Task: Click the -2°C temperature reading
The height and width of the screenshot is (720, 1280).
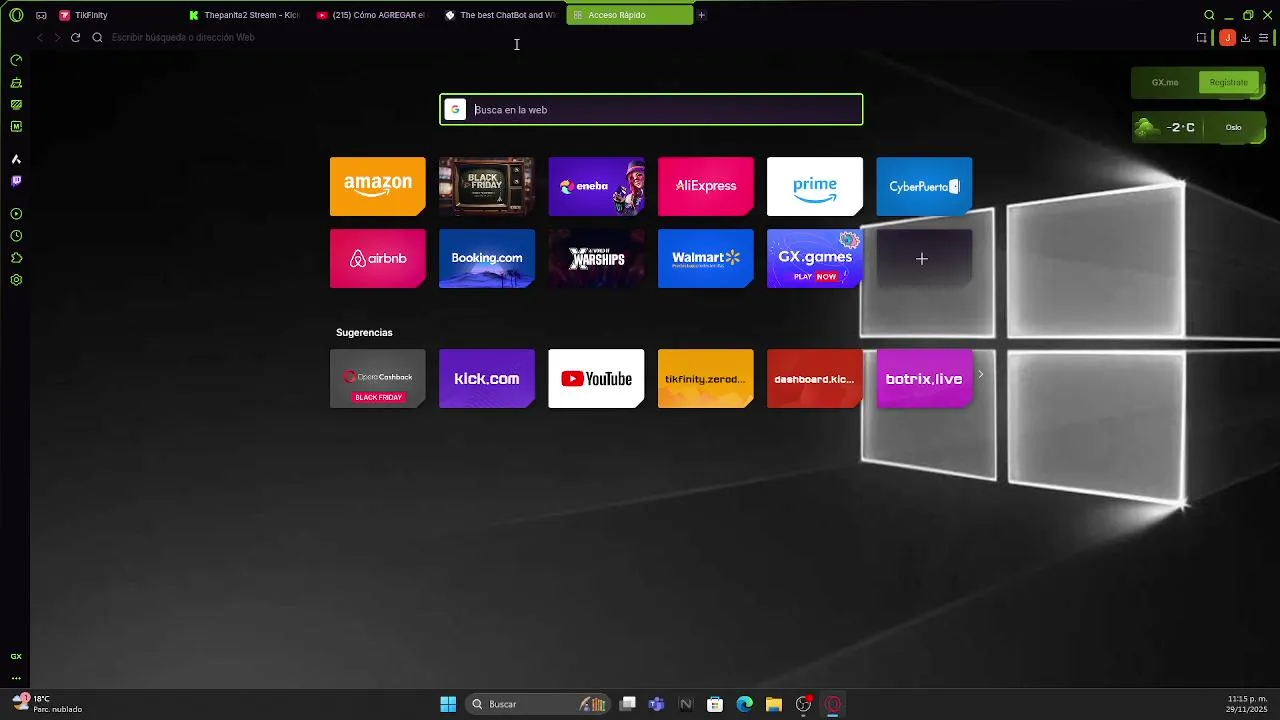Action: tap(1181, 127)
